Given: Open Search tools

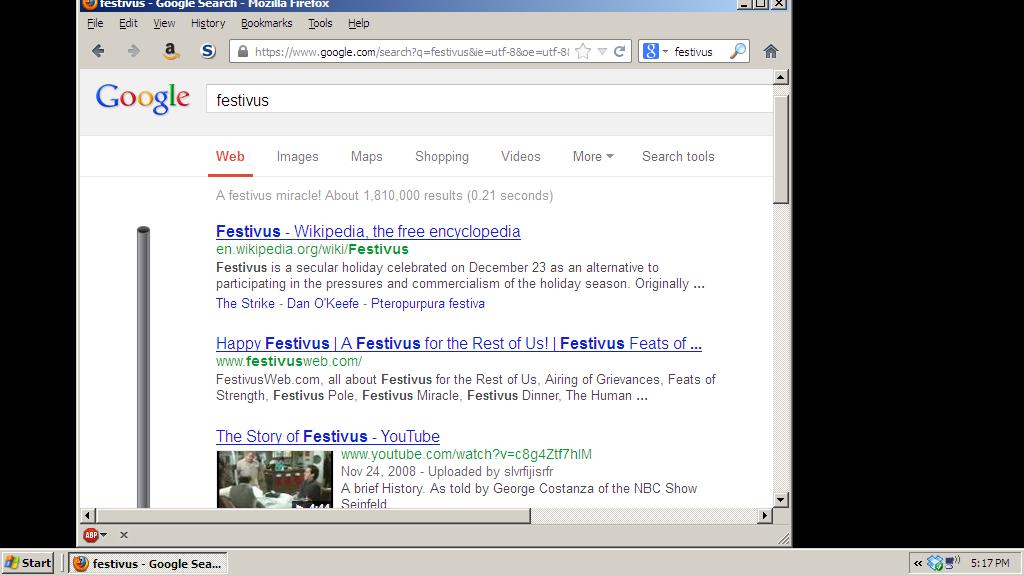Looking at the screenshot, I should [x=678, y=157].
